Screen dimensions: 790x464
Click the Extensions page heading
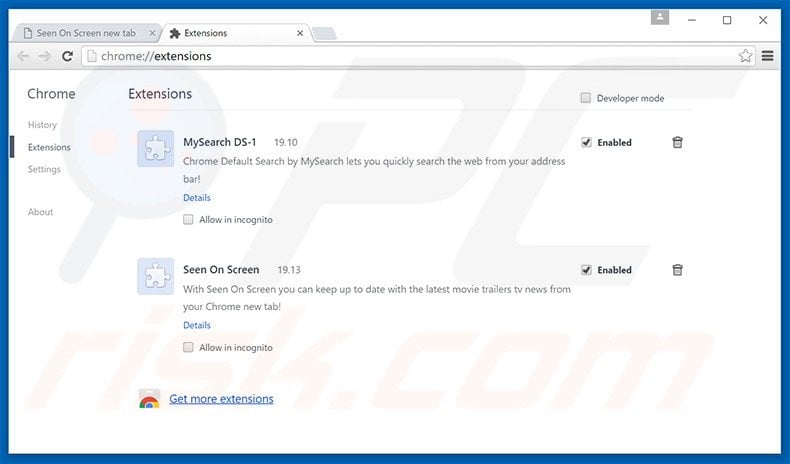coord(160,94)
